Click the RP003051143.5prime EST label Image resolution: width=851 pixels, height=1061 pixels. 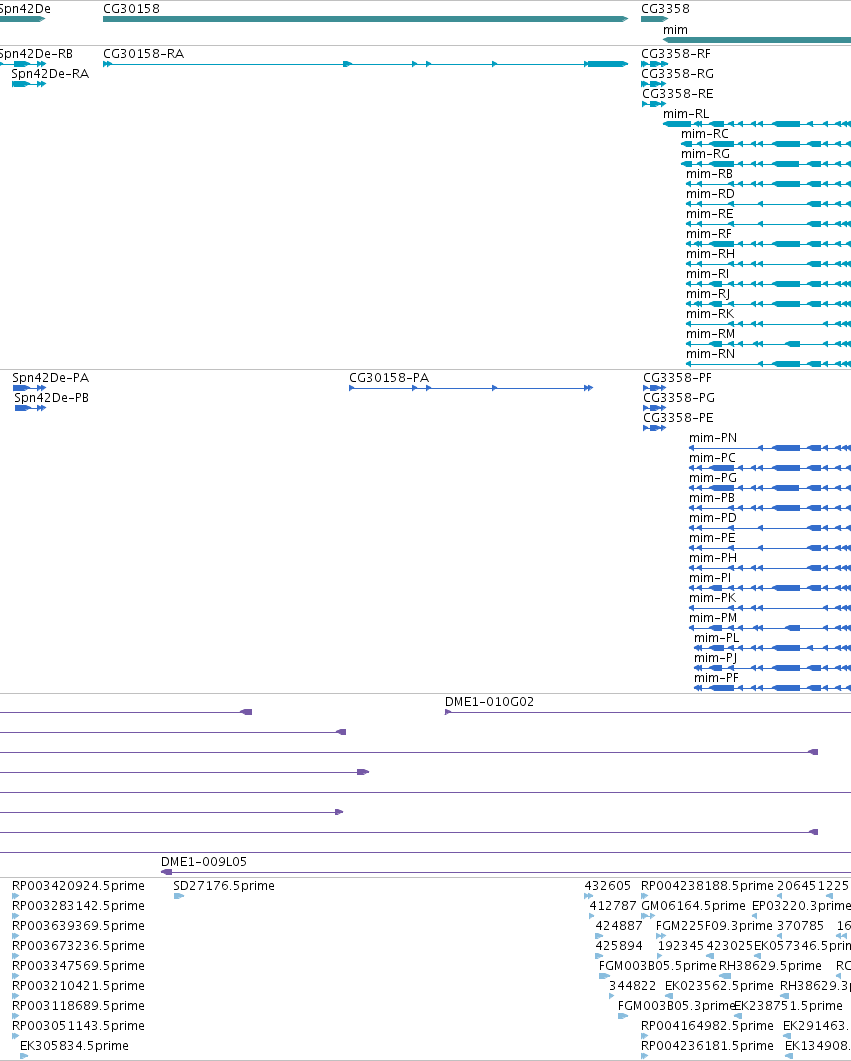click(78, 1025)
